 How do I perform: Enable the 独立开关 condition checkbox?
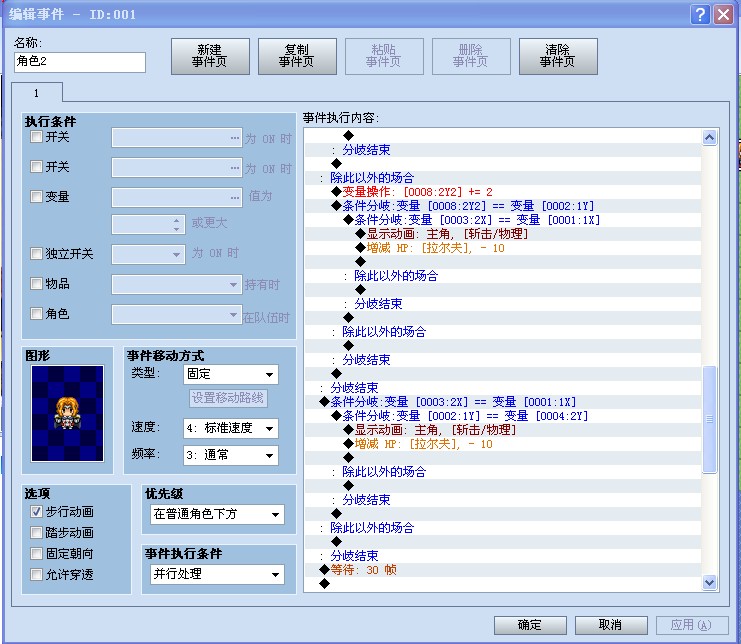click(36, 254)
